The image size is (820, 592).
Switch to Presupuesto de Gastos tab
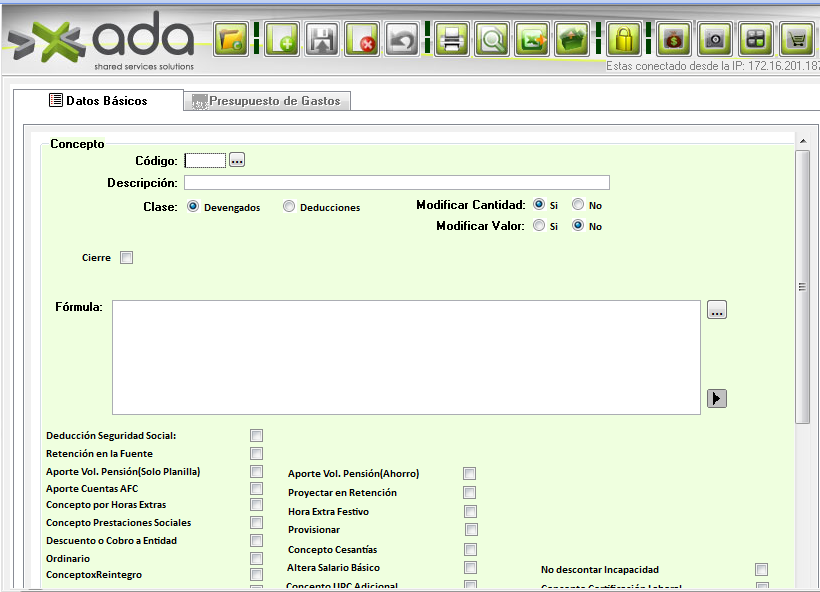(267, 101)
